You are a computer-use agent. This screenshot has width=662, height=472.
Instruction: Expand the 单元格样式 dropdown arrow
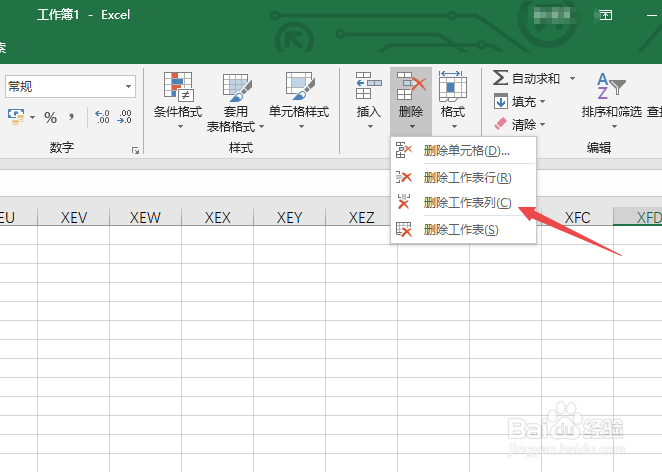(x=301, y=126)
